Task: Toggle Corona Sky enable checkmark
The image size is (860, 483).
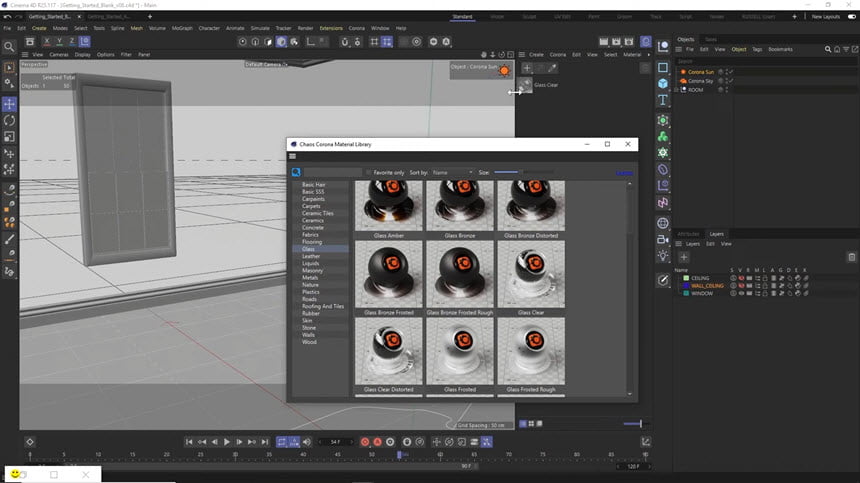Action: (731, 81)
